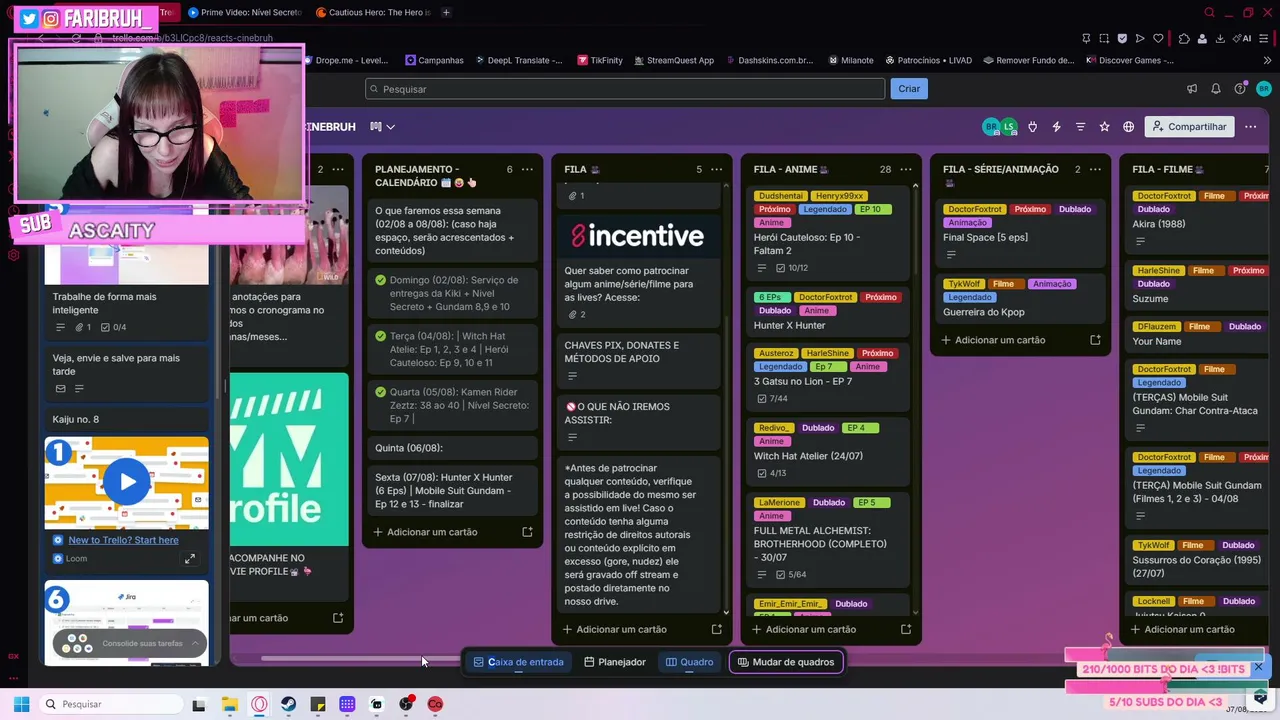Viewport: 1280px width, 720px height.
Task: Open board visibility globe icon
Action: tap(1128, 127)
